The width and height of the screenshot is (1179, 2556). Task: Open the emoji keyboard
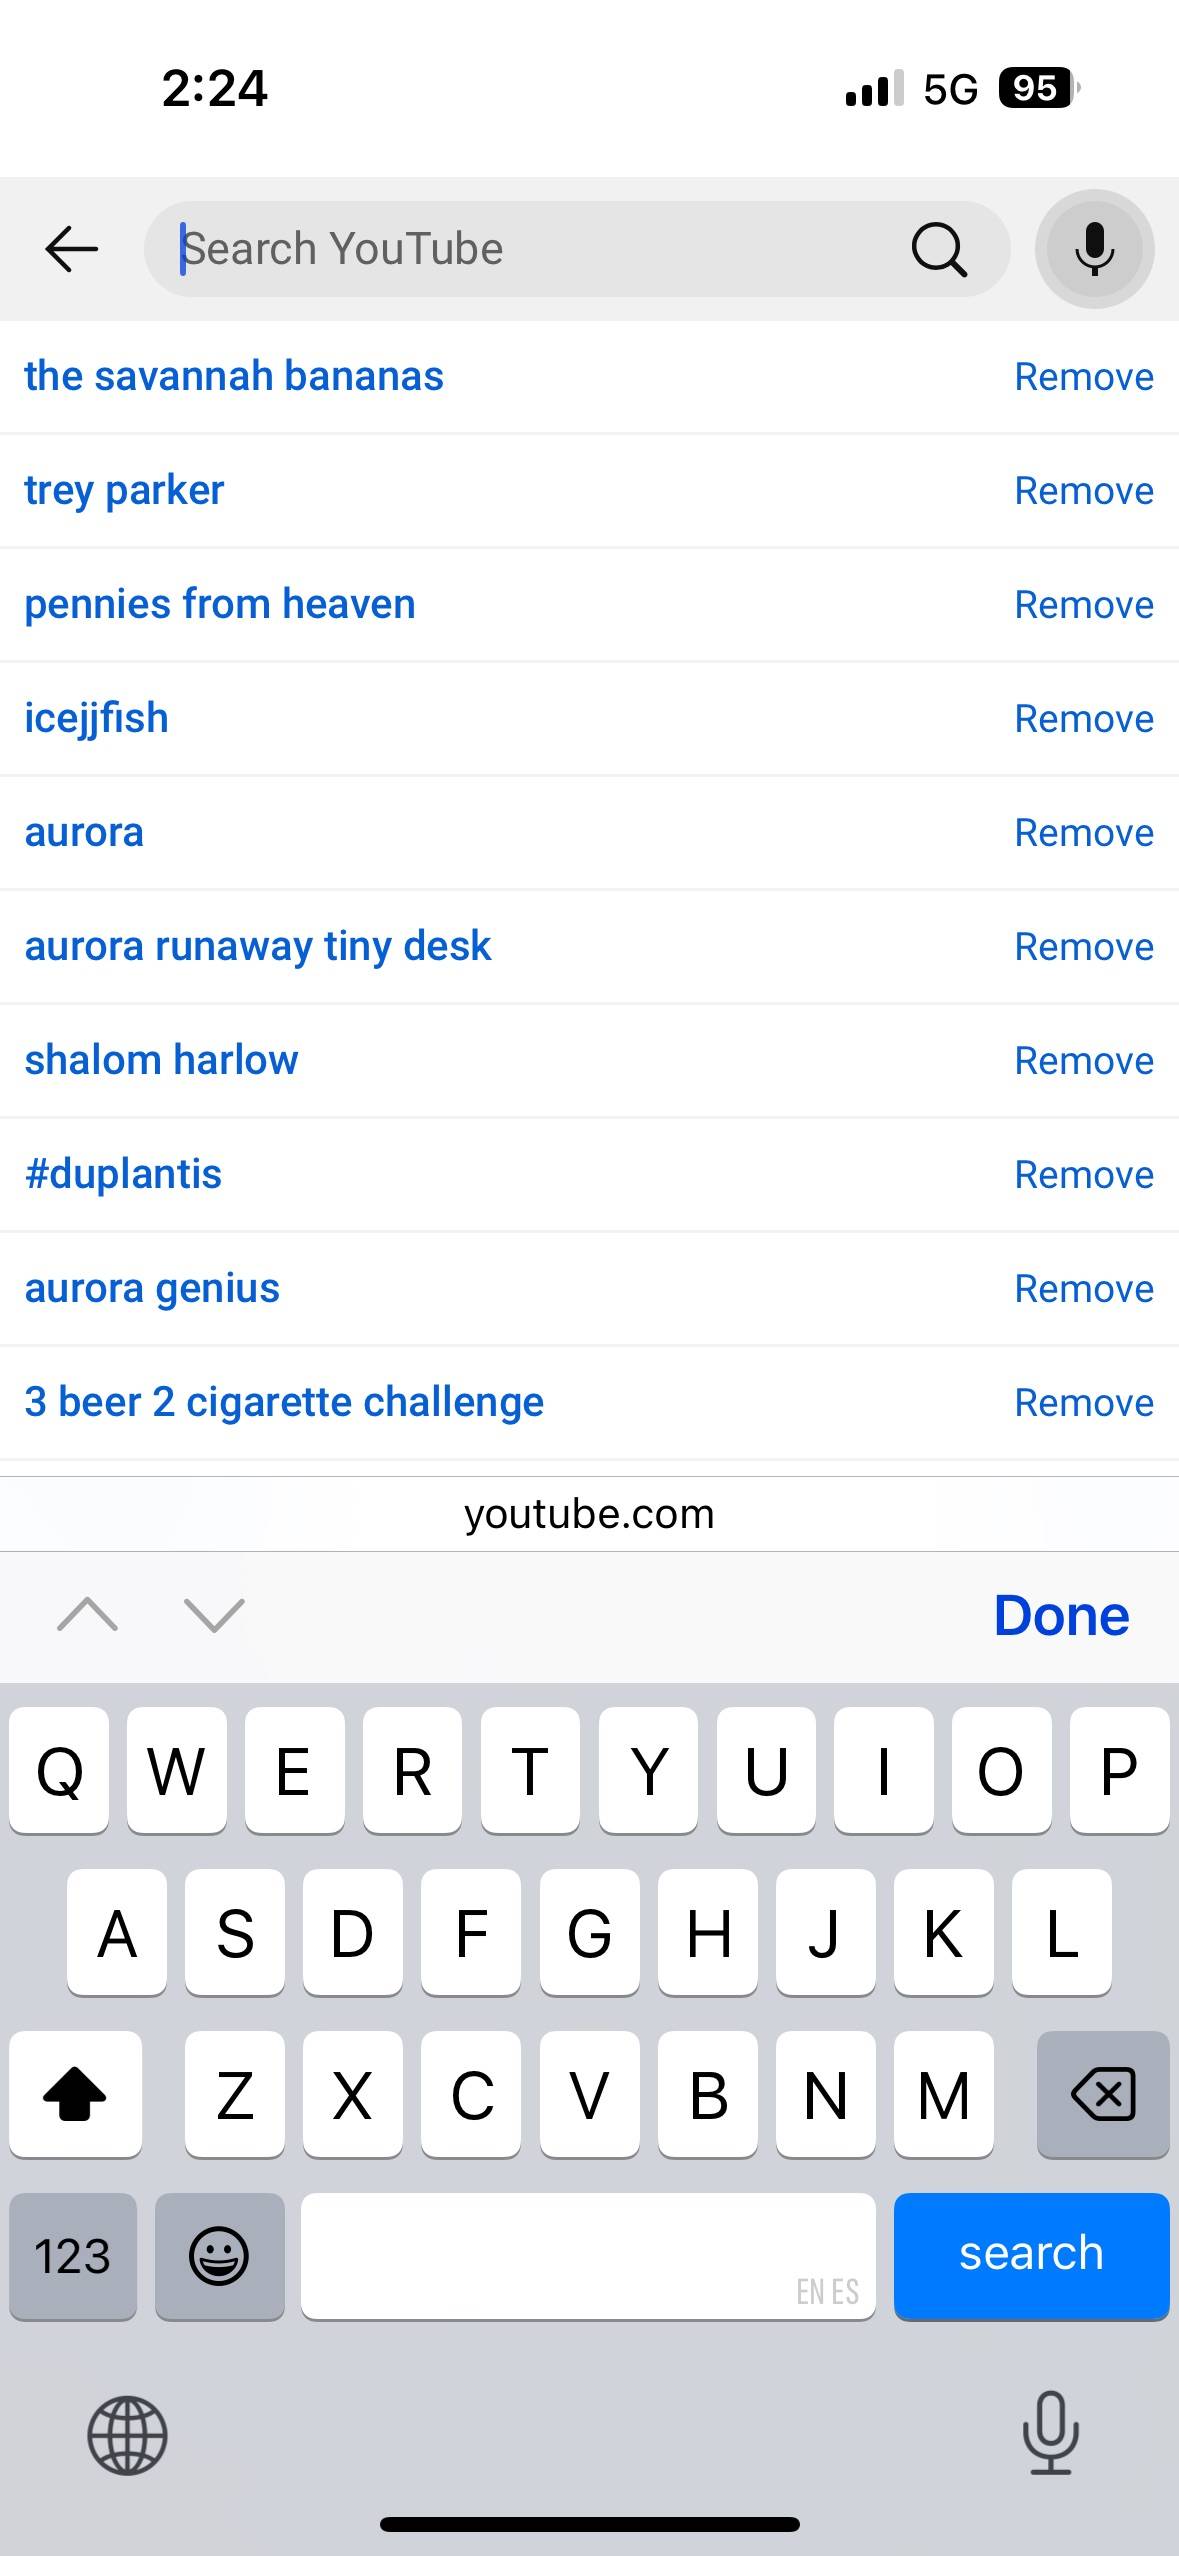coord(219,2256)
